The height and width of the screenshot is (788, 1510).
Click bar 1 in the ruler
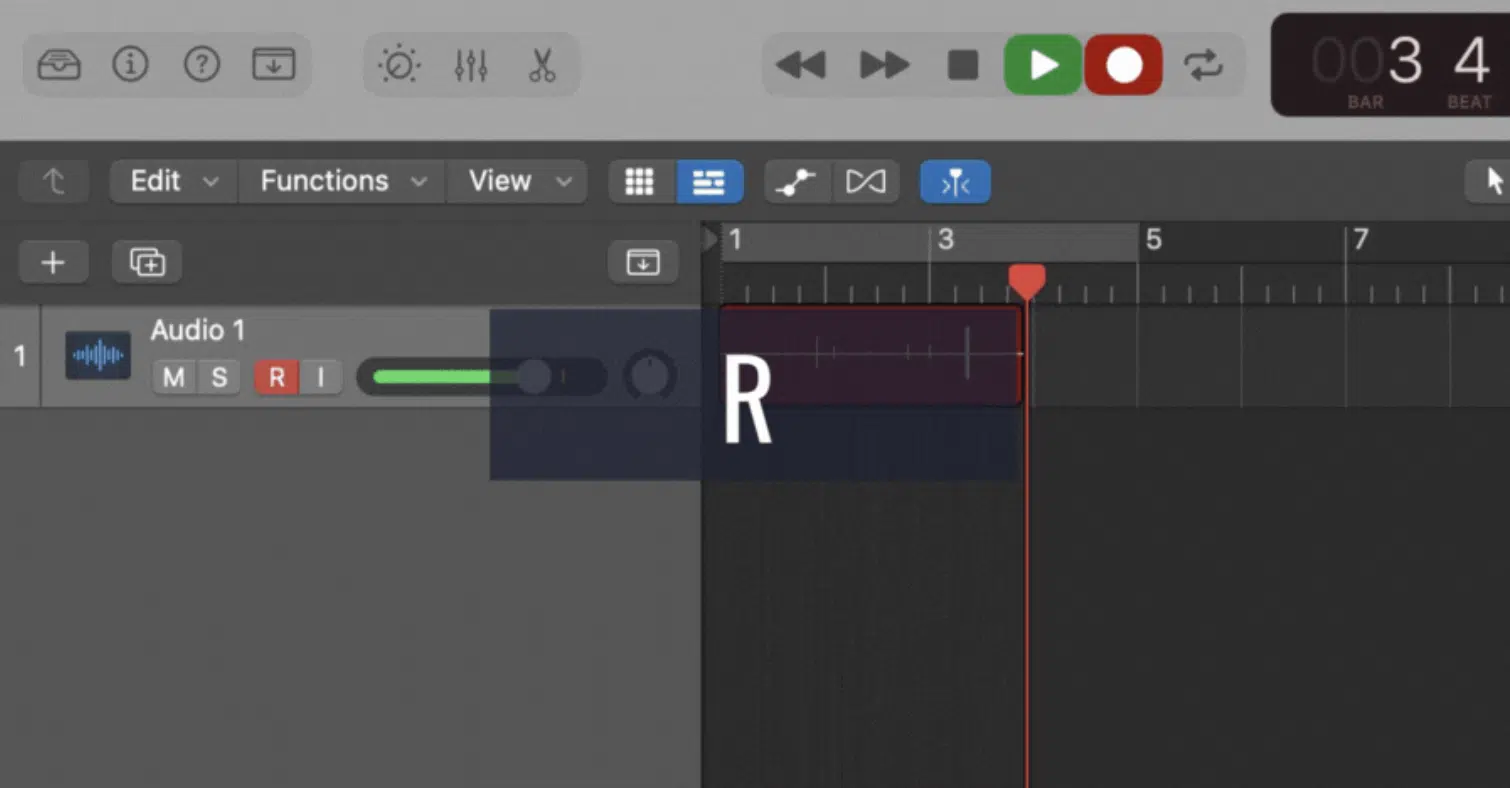coord(736,240)
